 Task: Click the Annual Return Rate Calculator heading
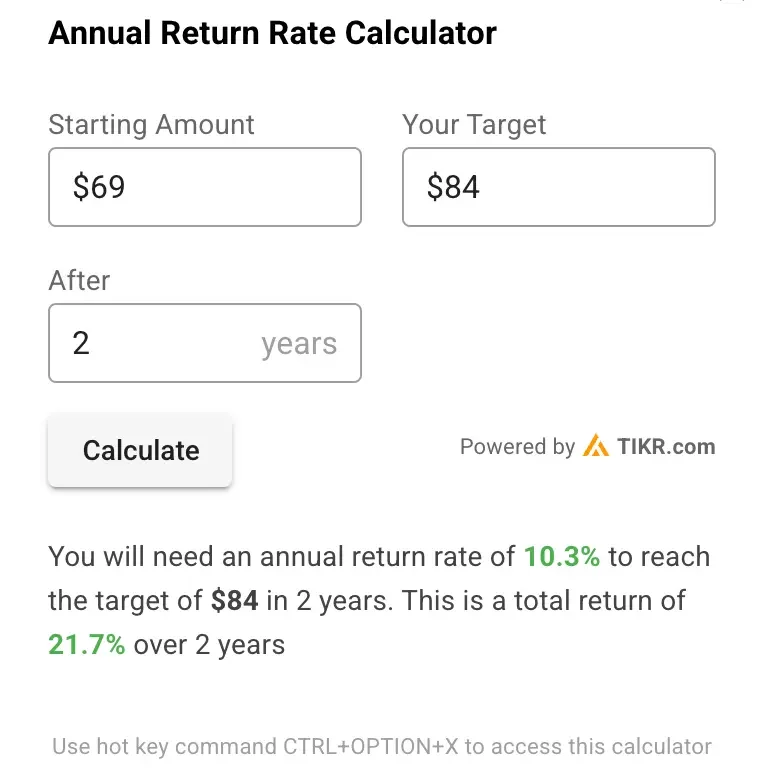(272, 33)
